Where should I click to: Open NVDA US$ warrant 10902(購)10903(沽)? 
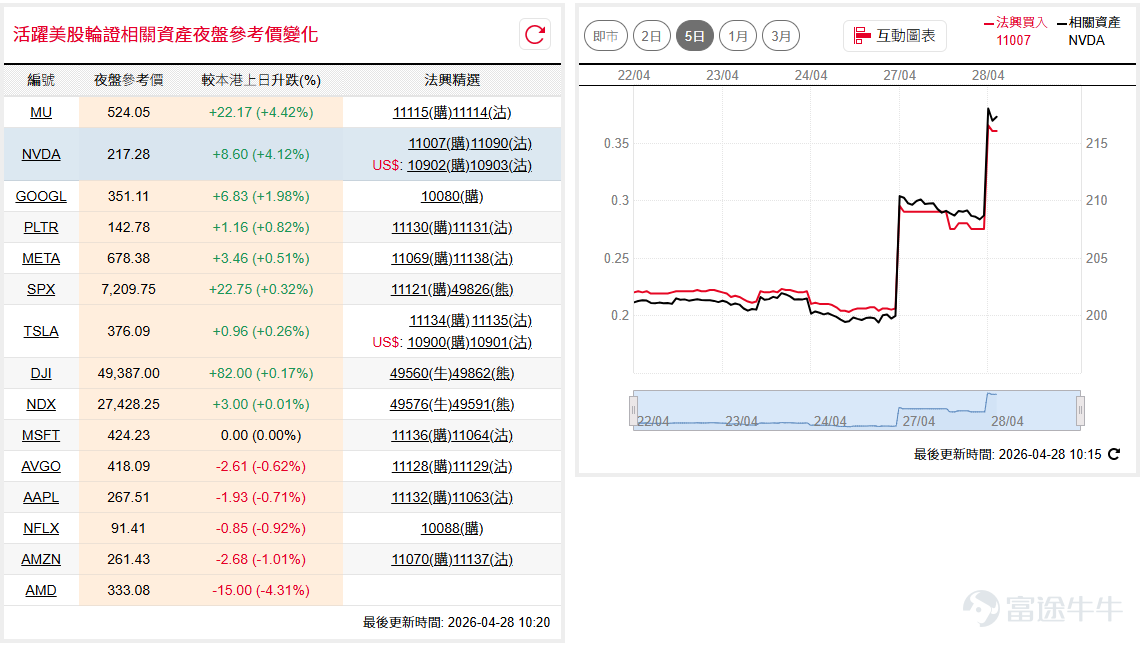click(x=469, y=165)
